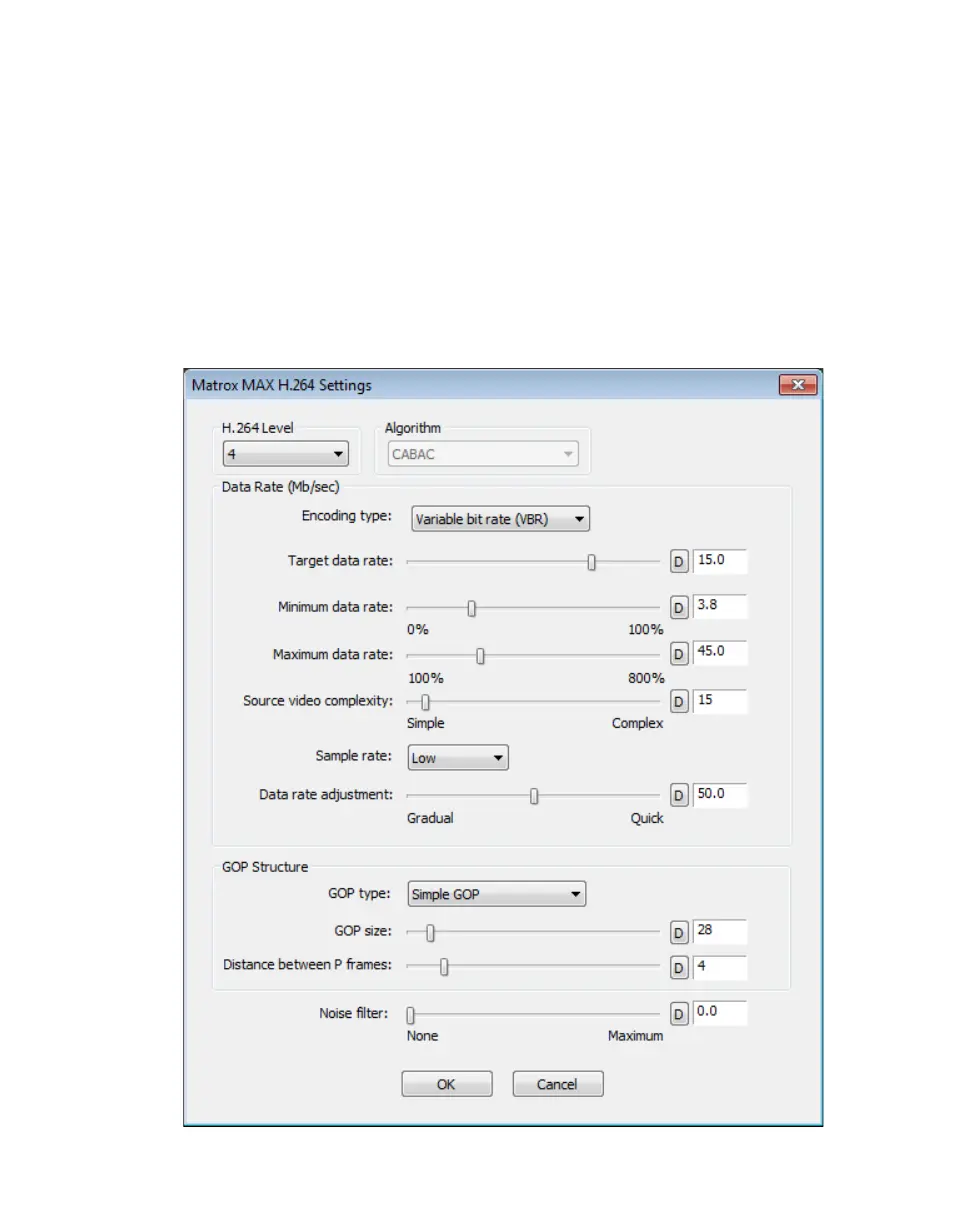
Task: Reset Distance between P frames D button
Action: (x=678, y=967)
